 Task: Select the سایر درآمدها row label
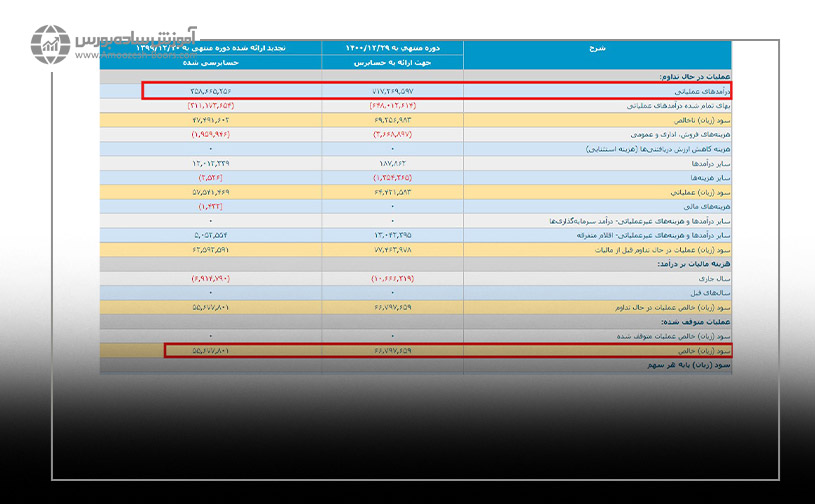[703, 162]
